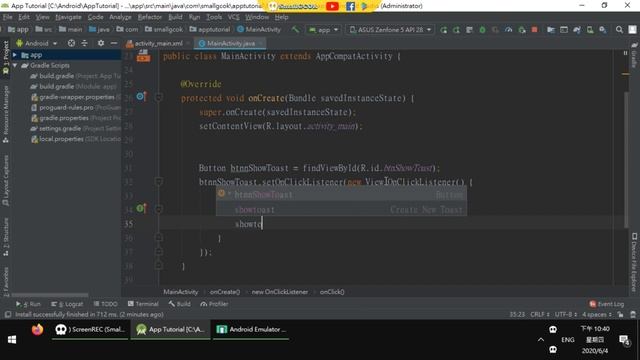Click the Attach Debugger to process icon
The height and width of the screenshot is (360, 640).
(x=522, y=30)
